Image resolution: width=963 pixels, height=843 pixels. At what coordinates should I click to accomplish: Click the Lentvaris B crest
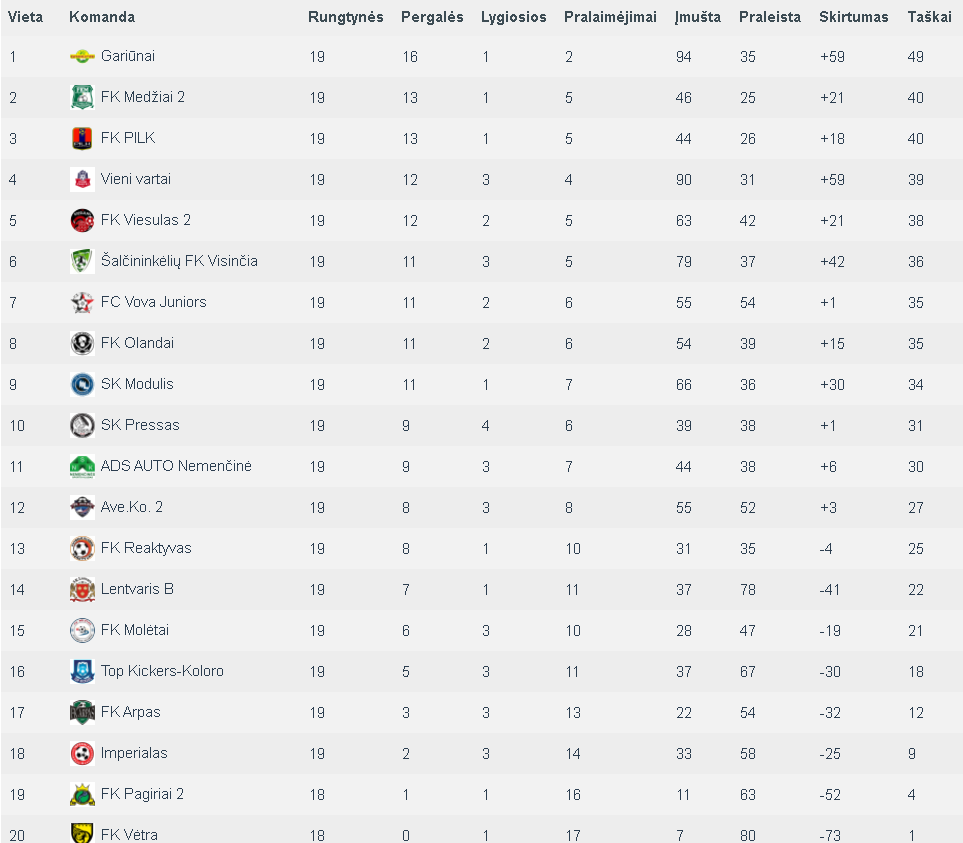pos(82,589)
